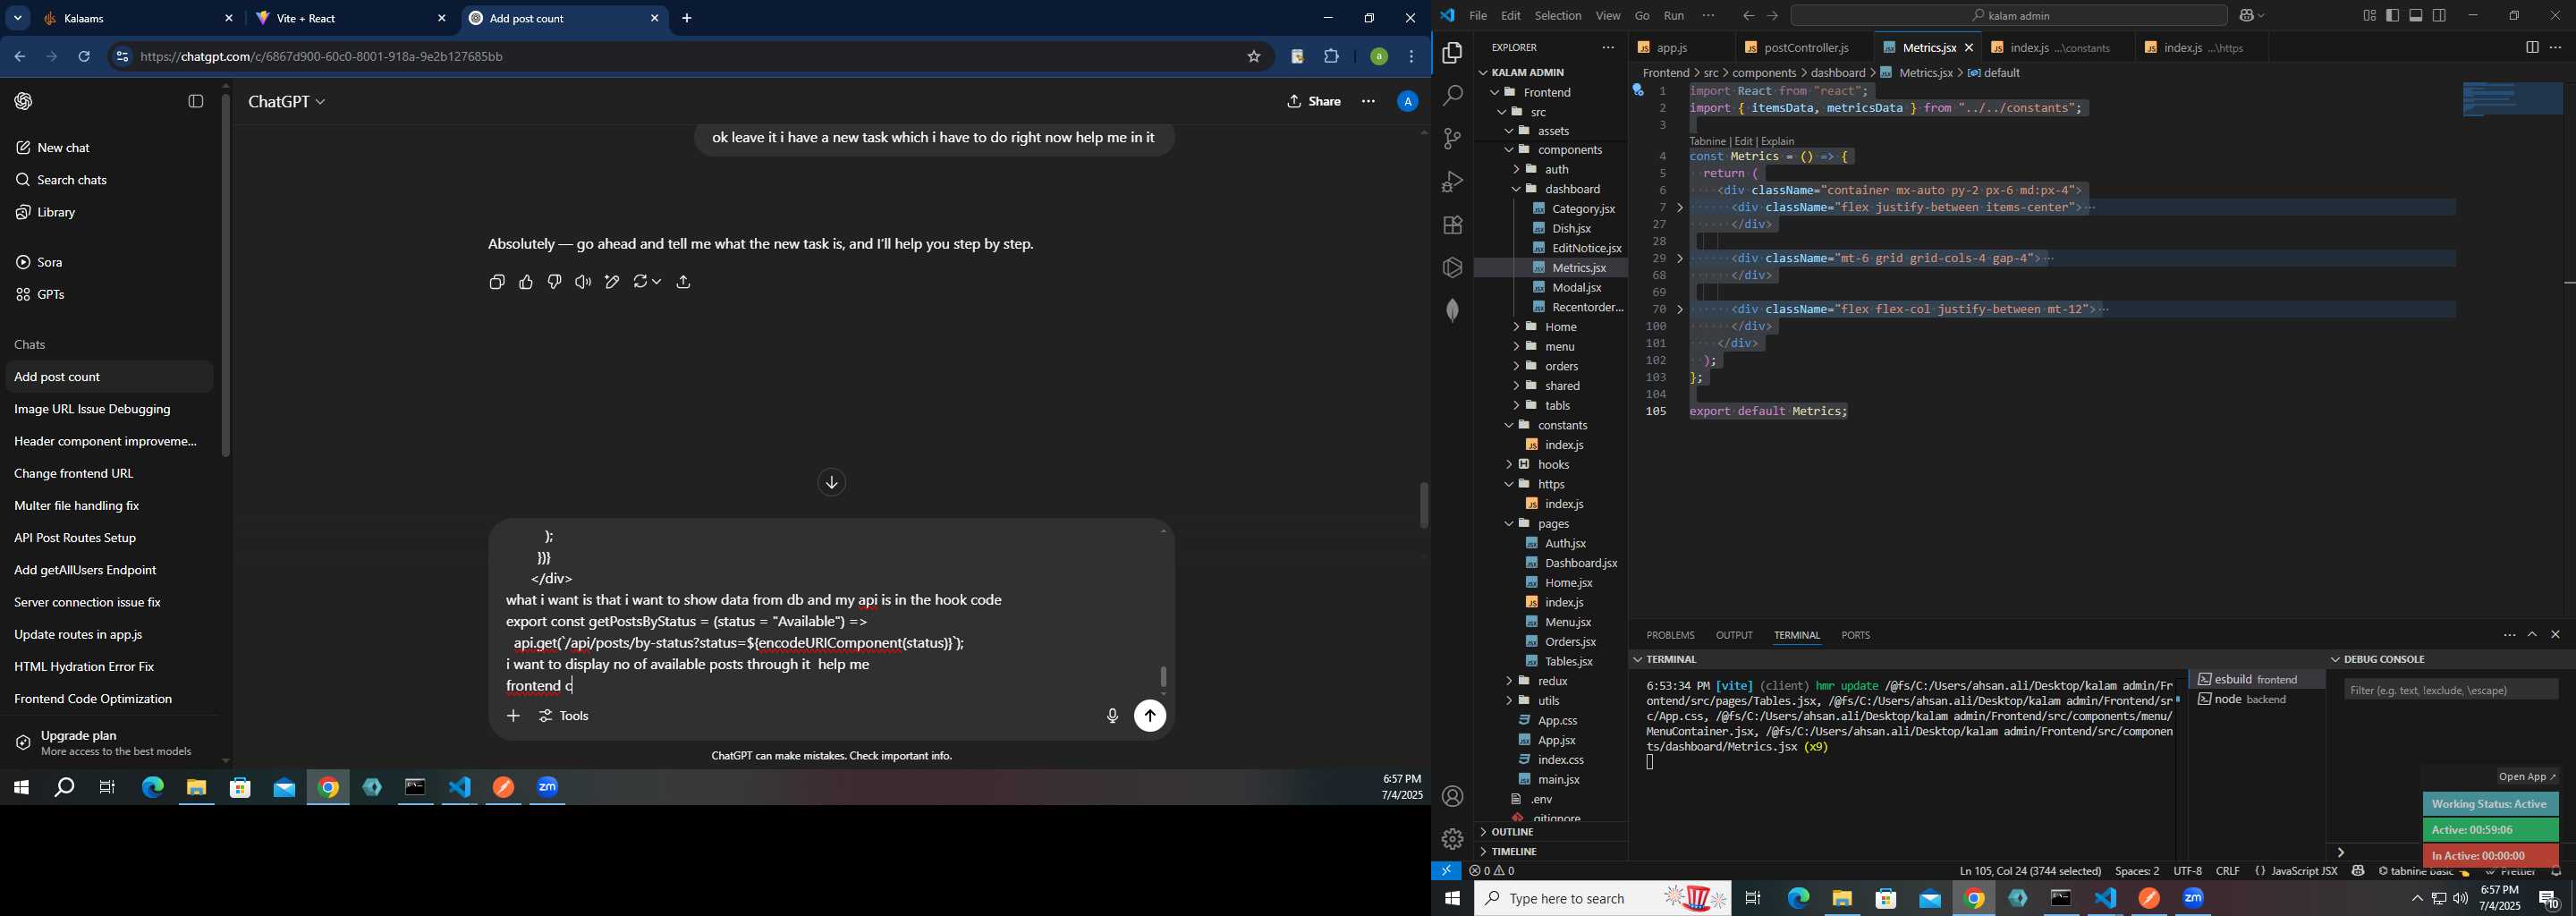This screenshot has height=916, width=2576.
Task: Click thumbs up on ChatGPT response
Action: 526,283
